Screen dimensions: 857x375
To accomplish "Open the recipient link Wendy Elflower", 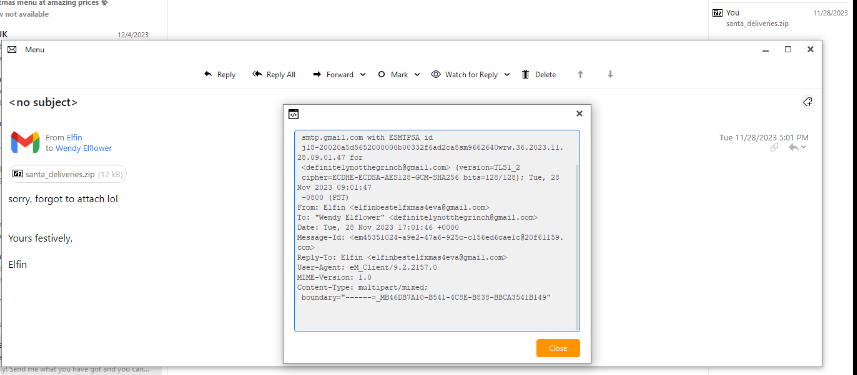I will 83,148.
